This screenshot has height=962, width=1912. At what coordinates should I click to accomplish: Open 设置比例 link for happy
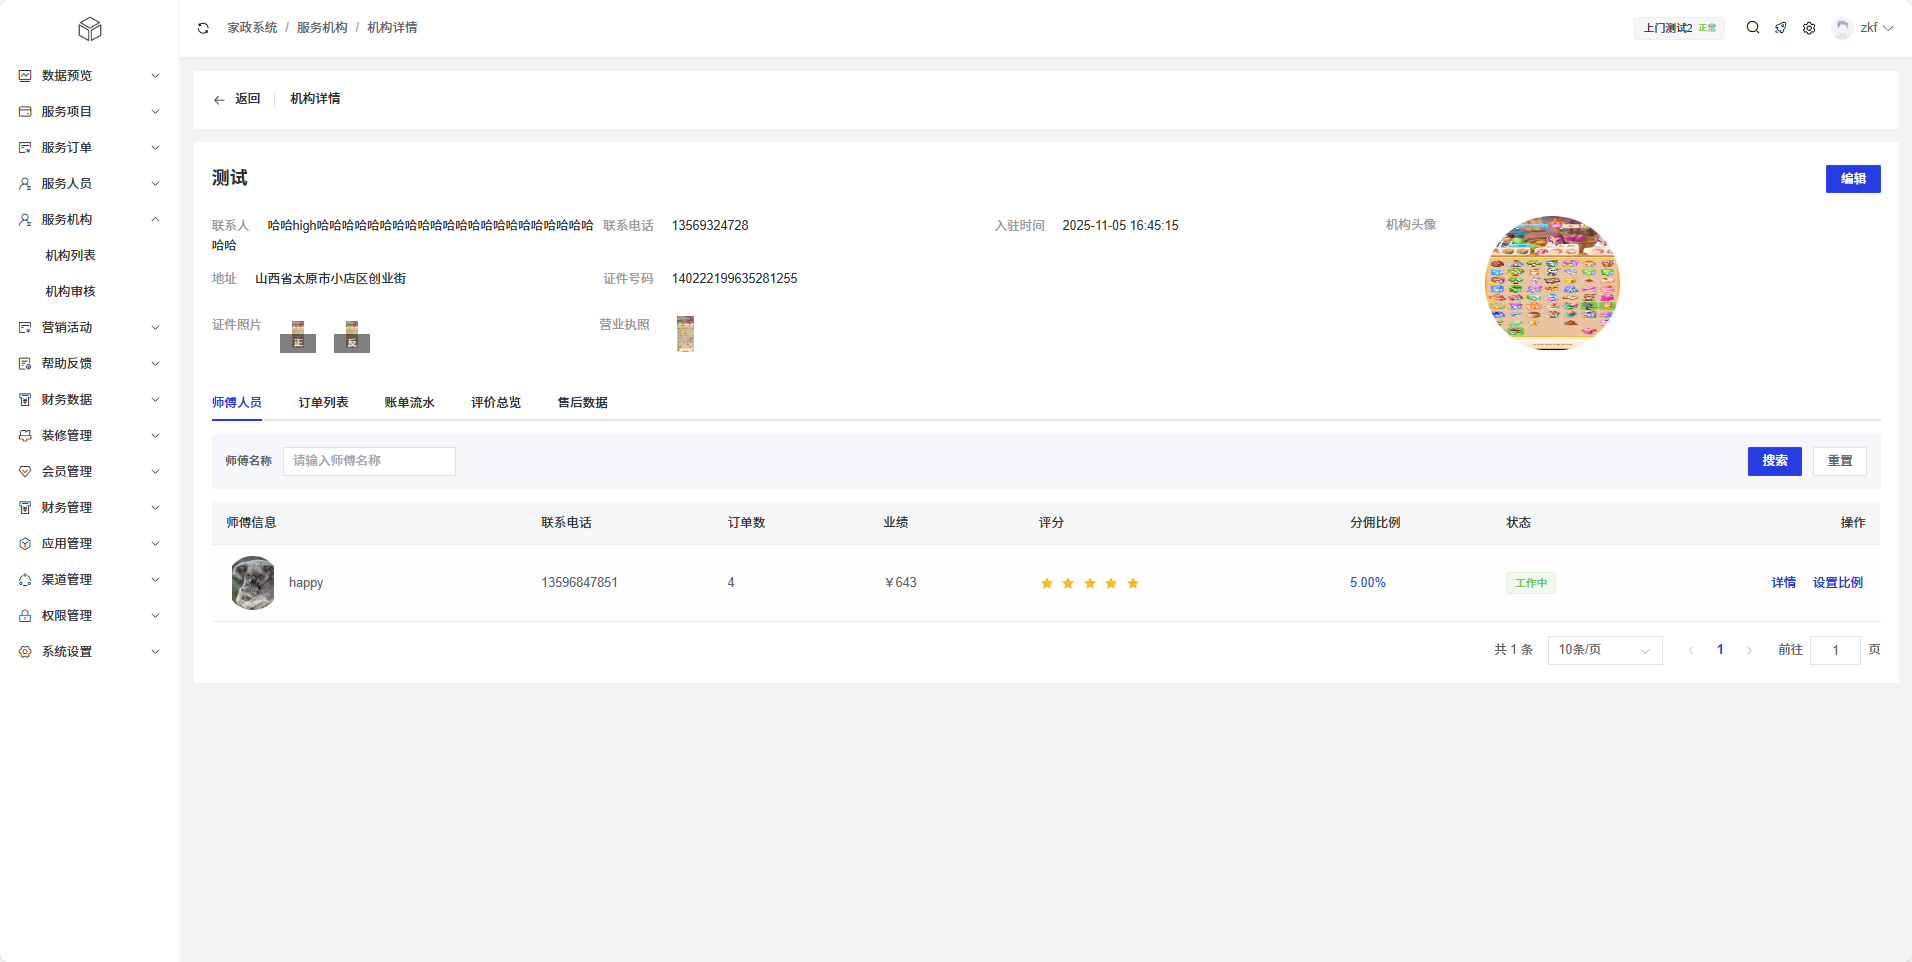1837,583
